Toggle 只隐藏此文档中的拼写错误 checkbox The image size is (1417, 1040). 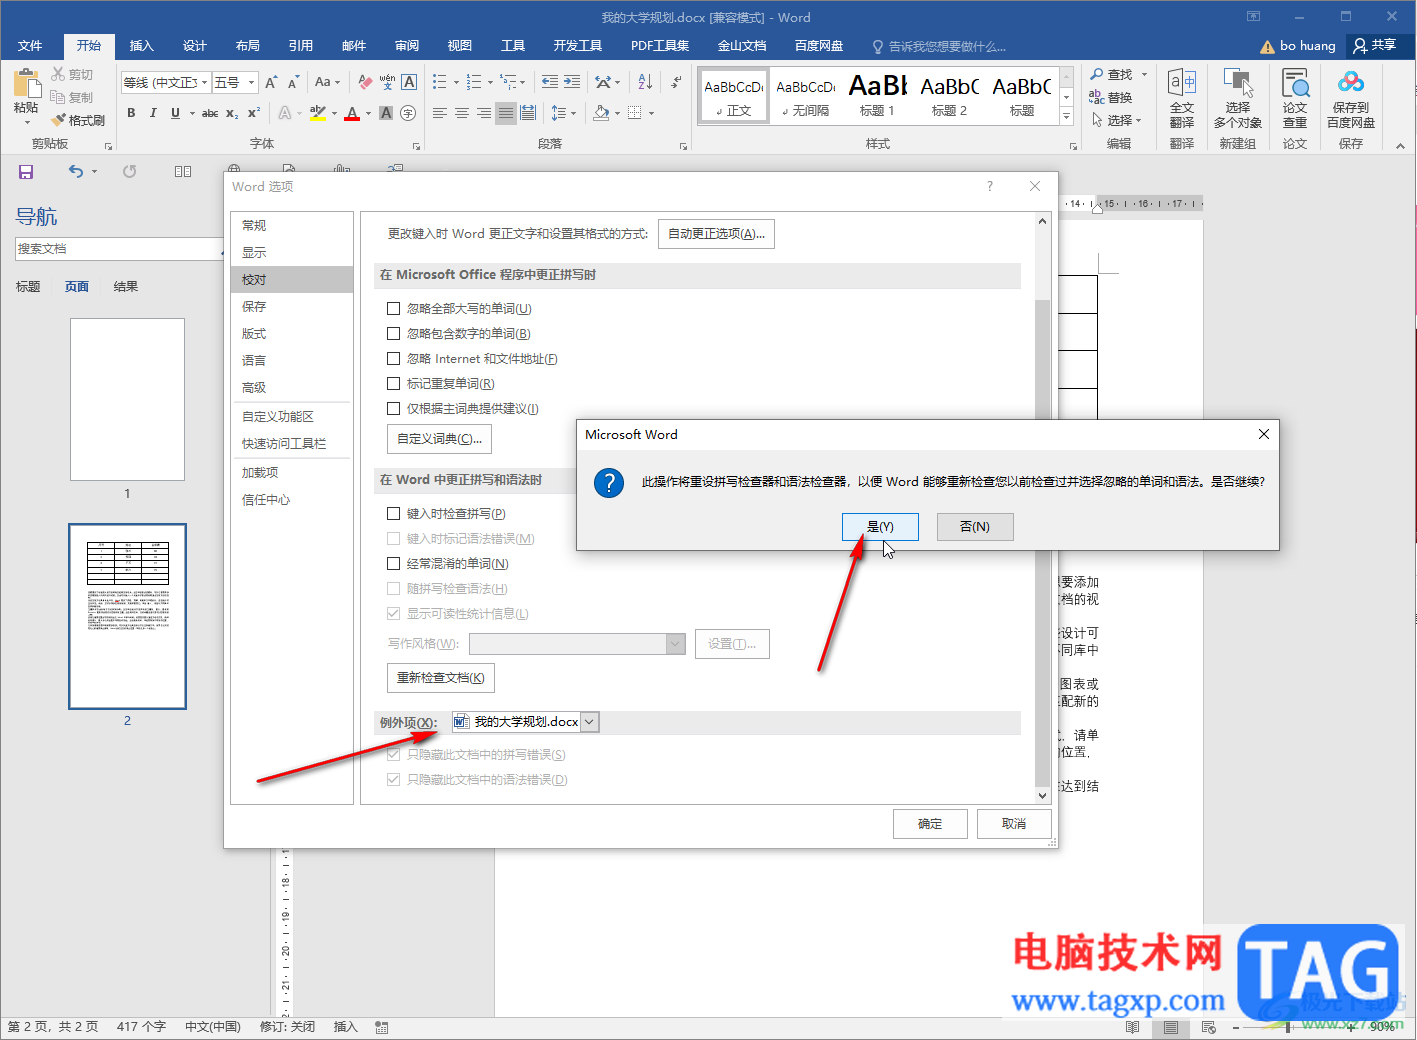pos(394,755)
